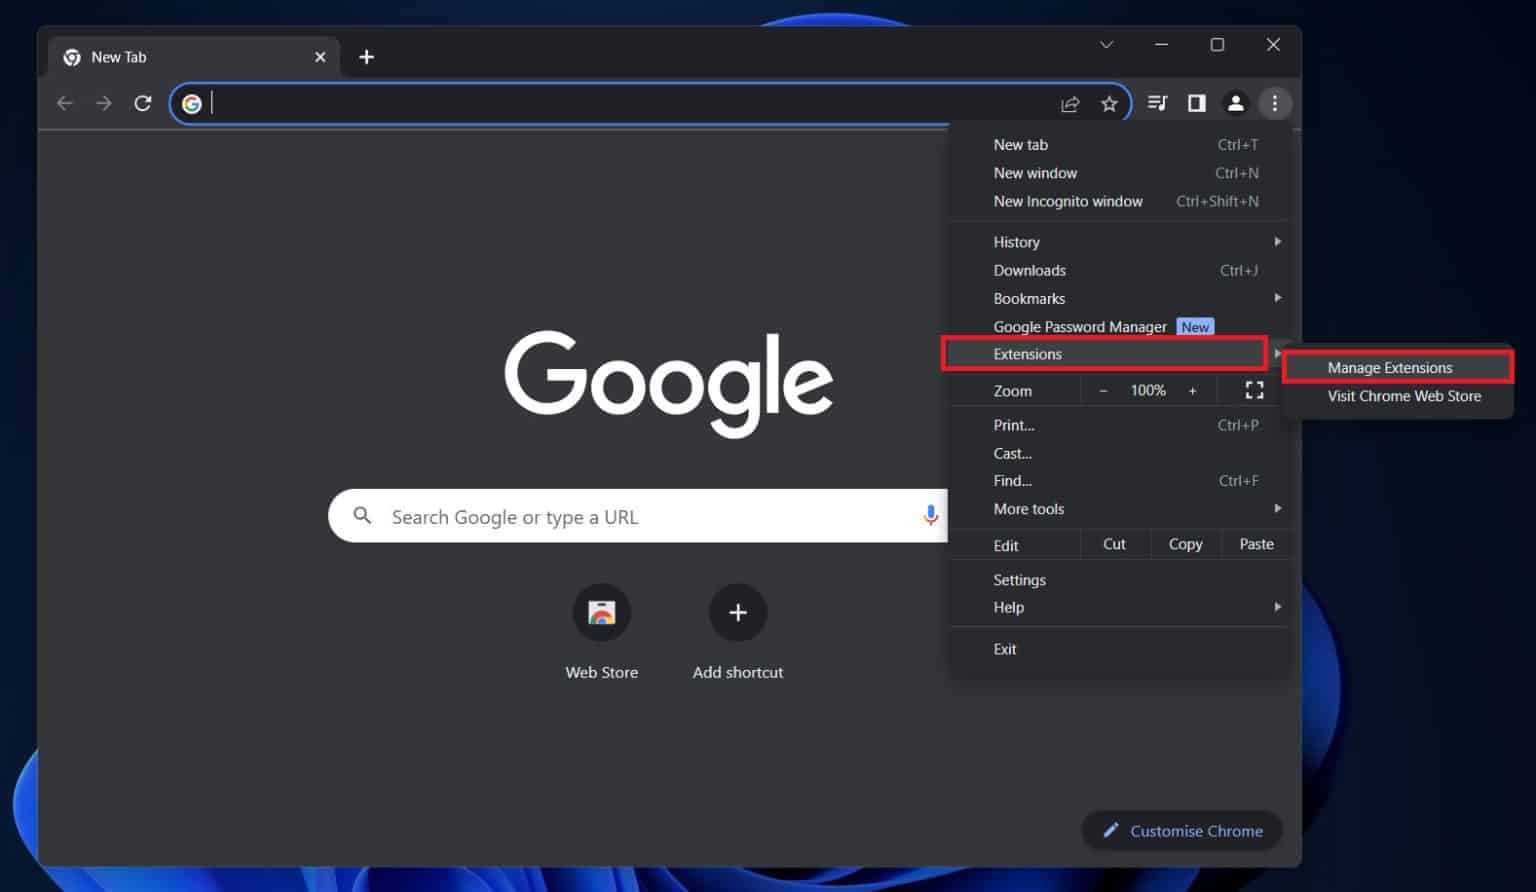Open a new tab with plus button

pyautogui.click(x=367, y=57)
